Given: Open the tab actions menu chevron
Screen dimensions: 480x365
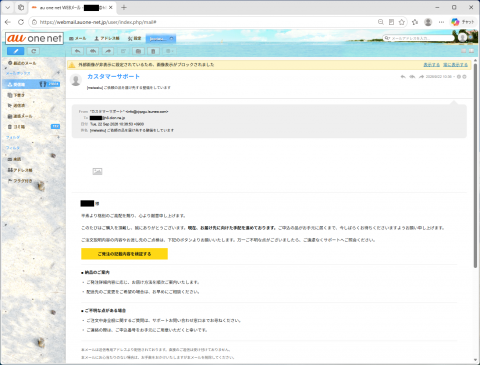Looking at the screenshot, I should [x=8, y=7].
